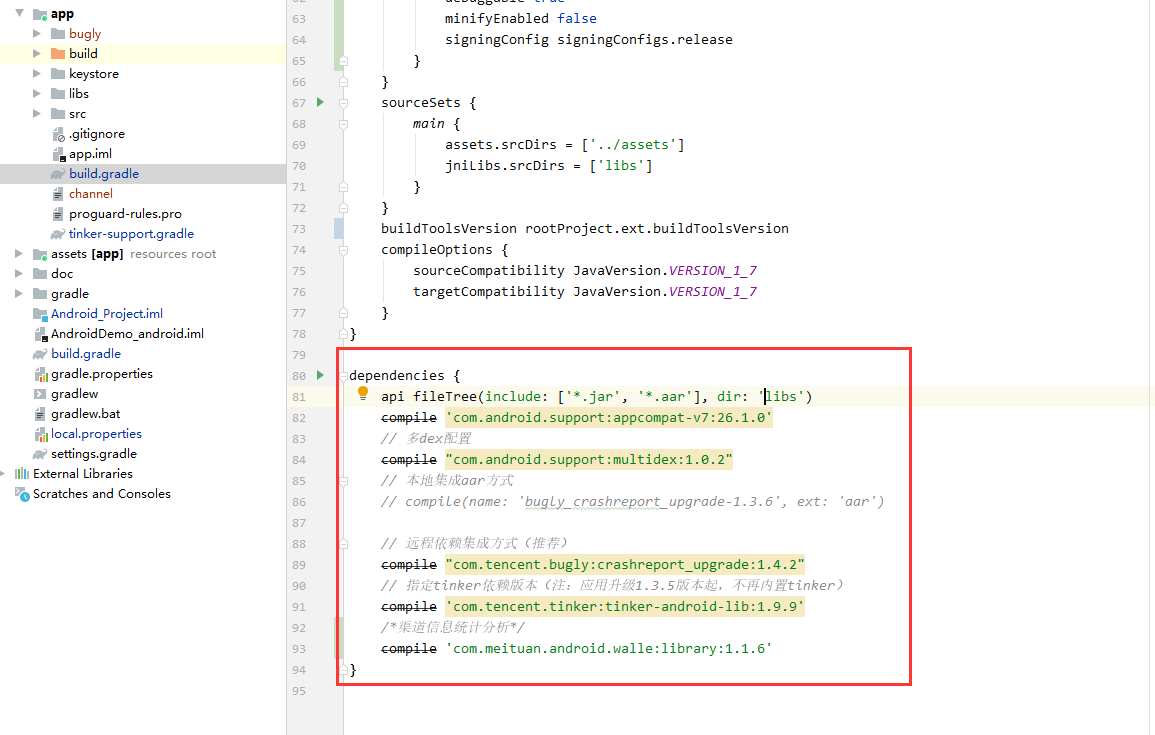Click the run arrow beside sourceSets line
The width and height of the screenshot is (1155, 735).
tap(320, 102)
